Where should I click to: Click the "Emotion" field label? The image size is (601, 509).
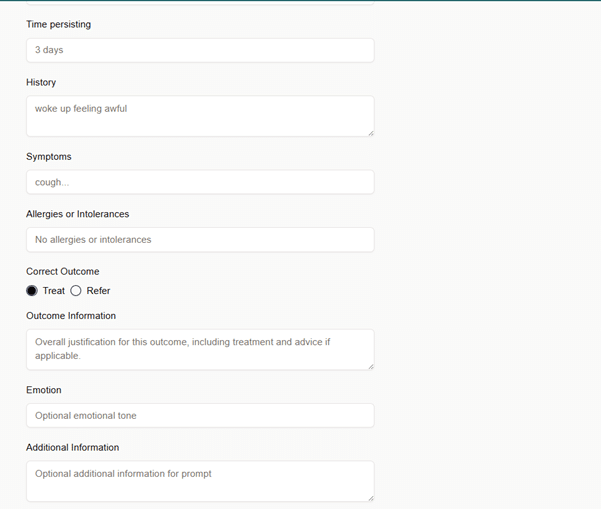[x=44, y=390]
